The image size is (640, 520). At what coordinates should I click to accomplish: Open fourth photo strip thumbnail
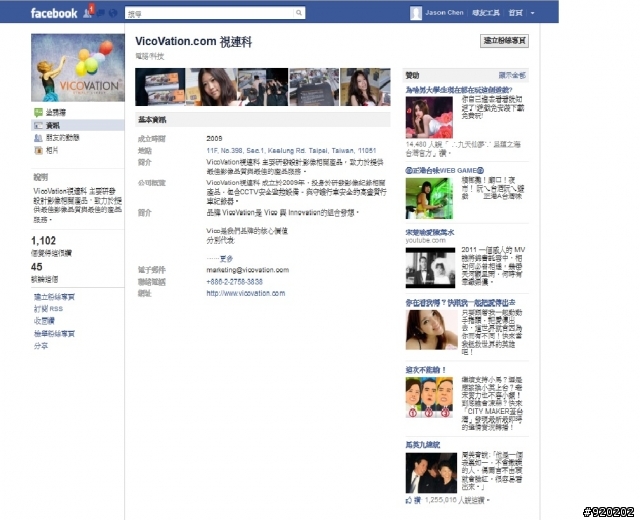coord(314,87)
